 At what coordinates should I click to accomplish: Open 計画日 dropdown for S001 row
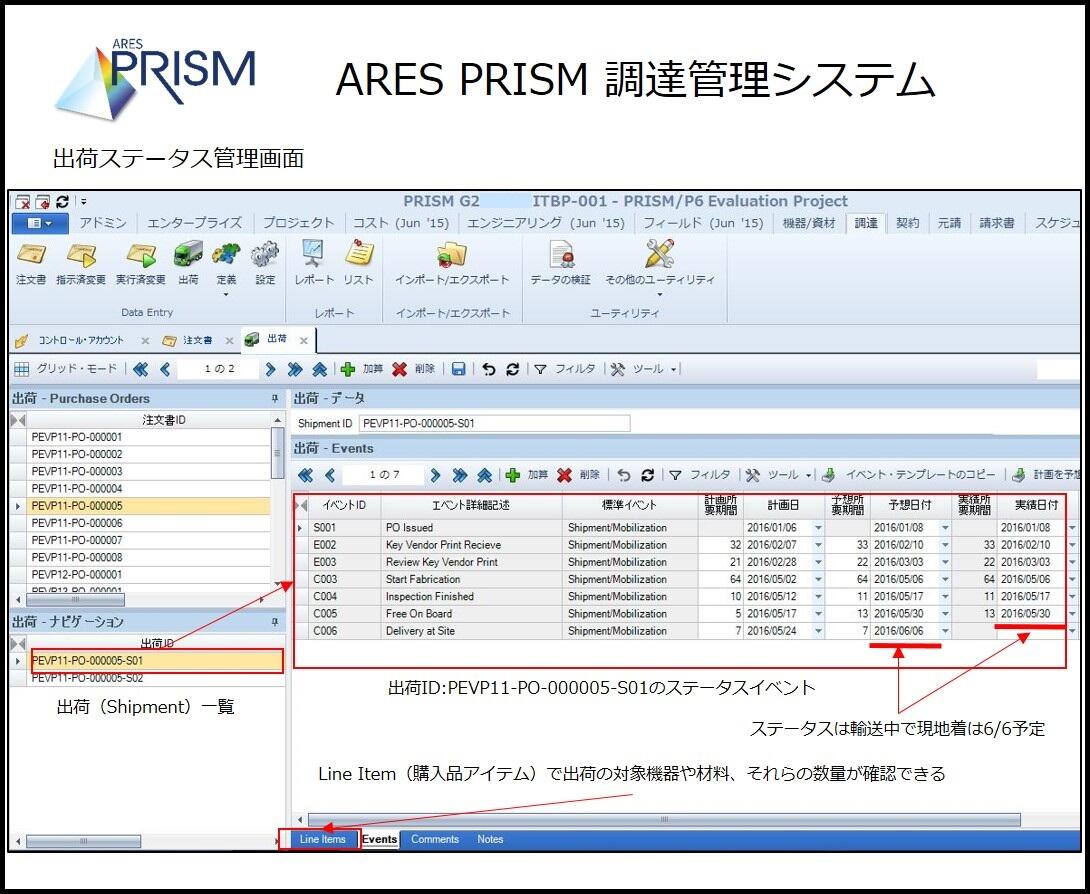coord(818,528)
